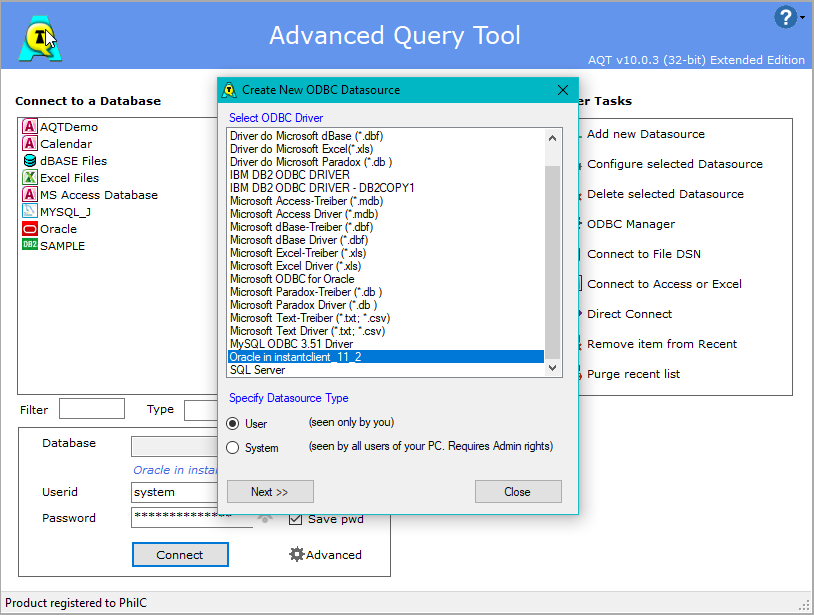Image resolution: width=814 pixels, height=615 pixels.
Task: Select Microsoft dBase-Treiber (*.dbf)
Action: pos(386,227)
